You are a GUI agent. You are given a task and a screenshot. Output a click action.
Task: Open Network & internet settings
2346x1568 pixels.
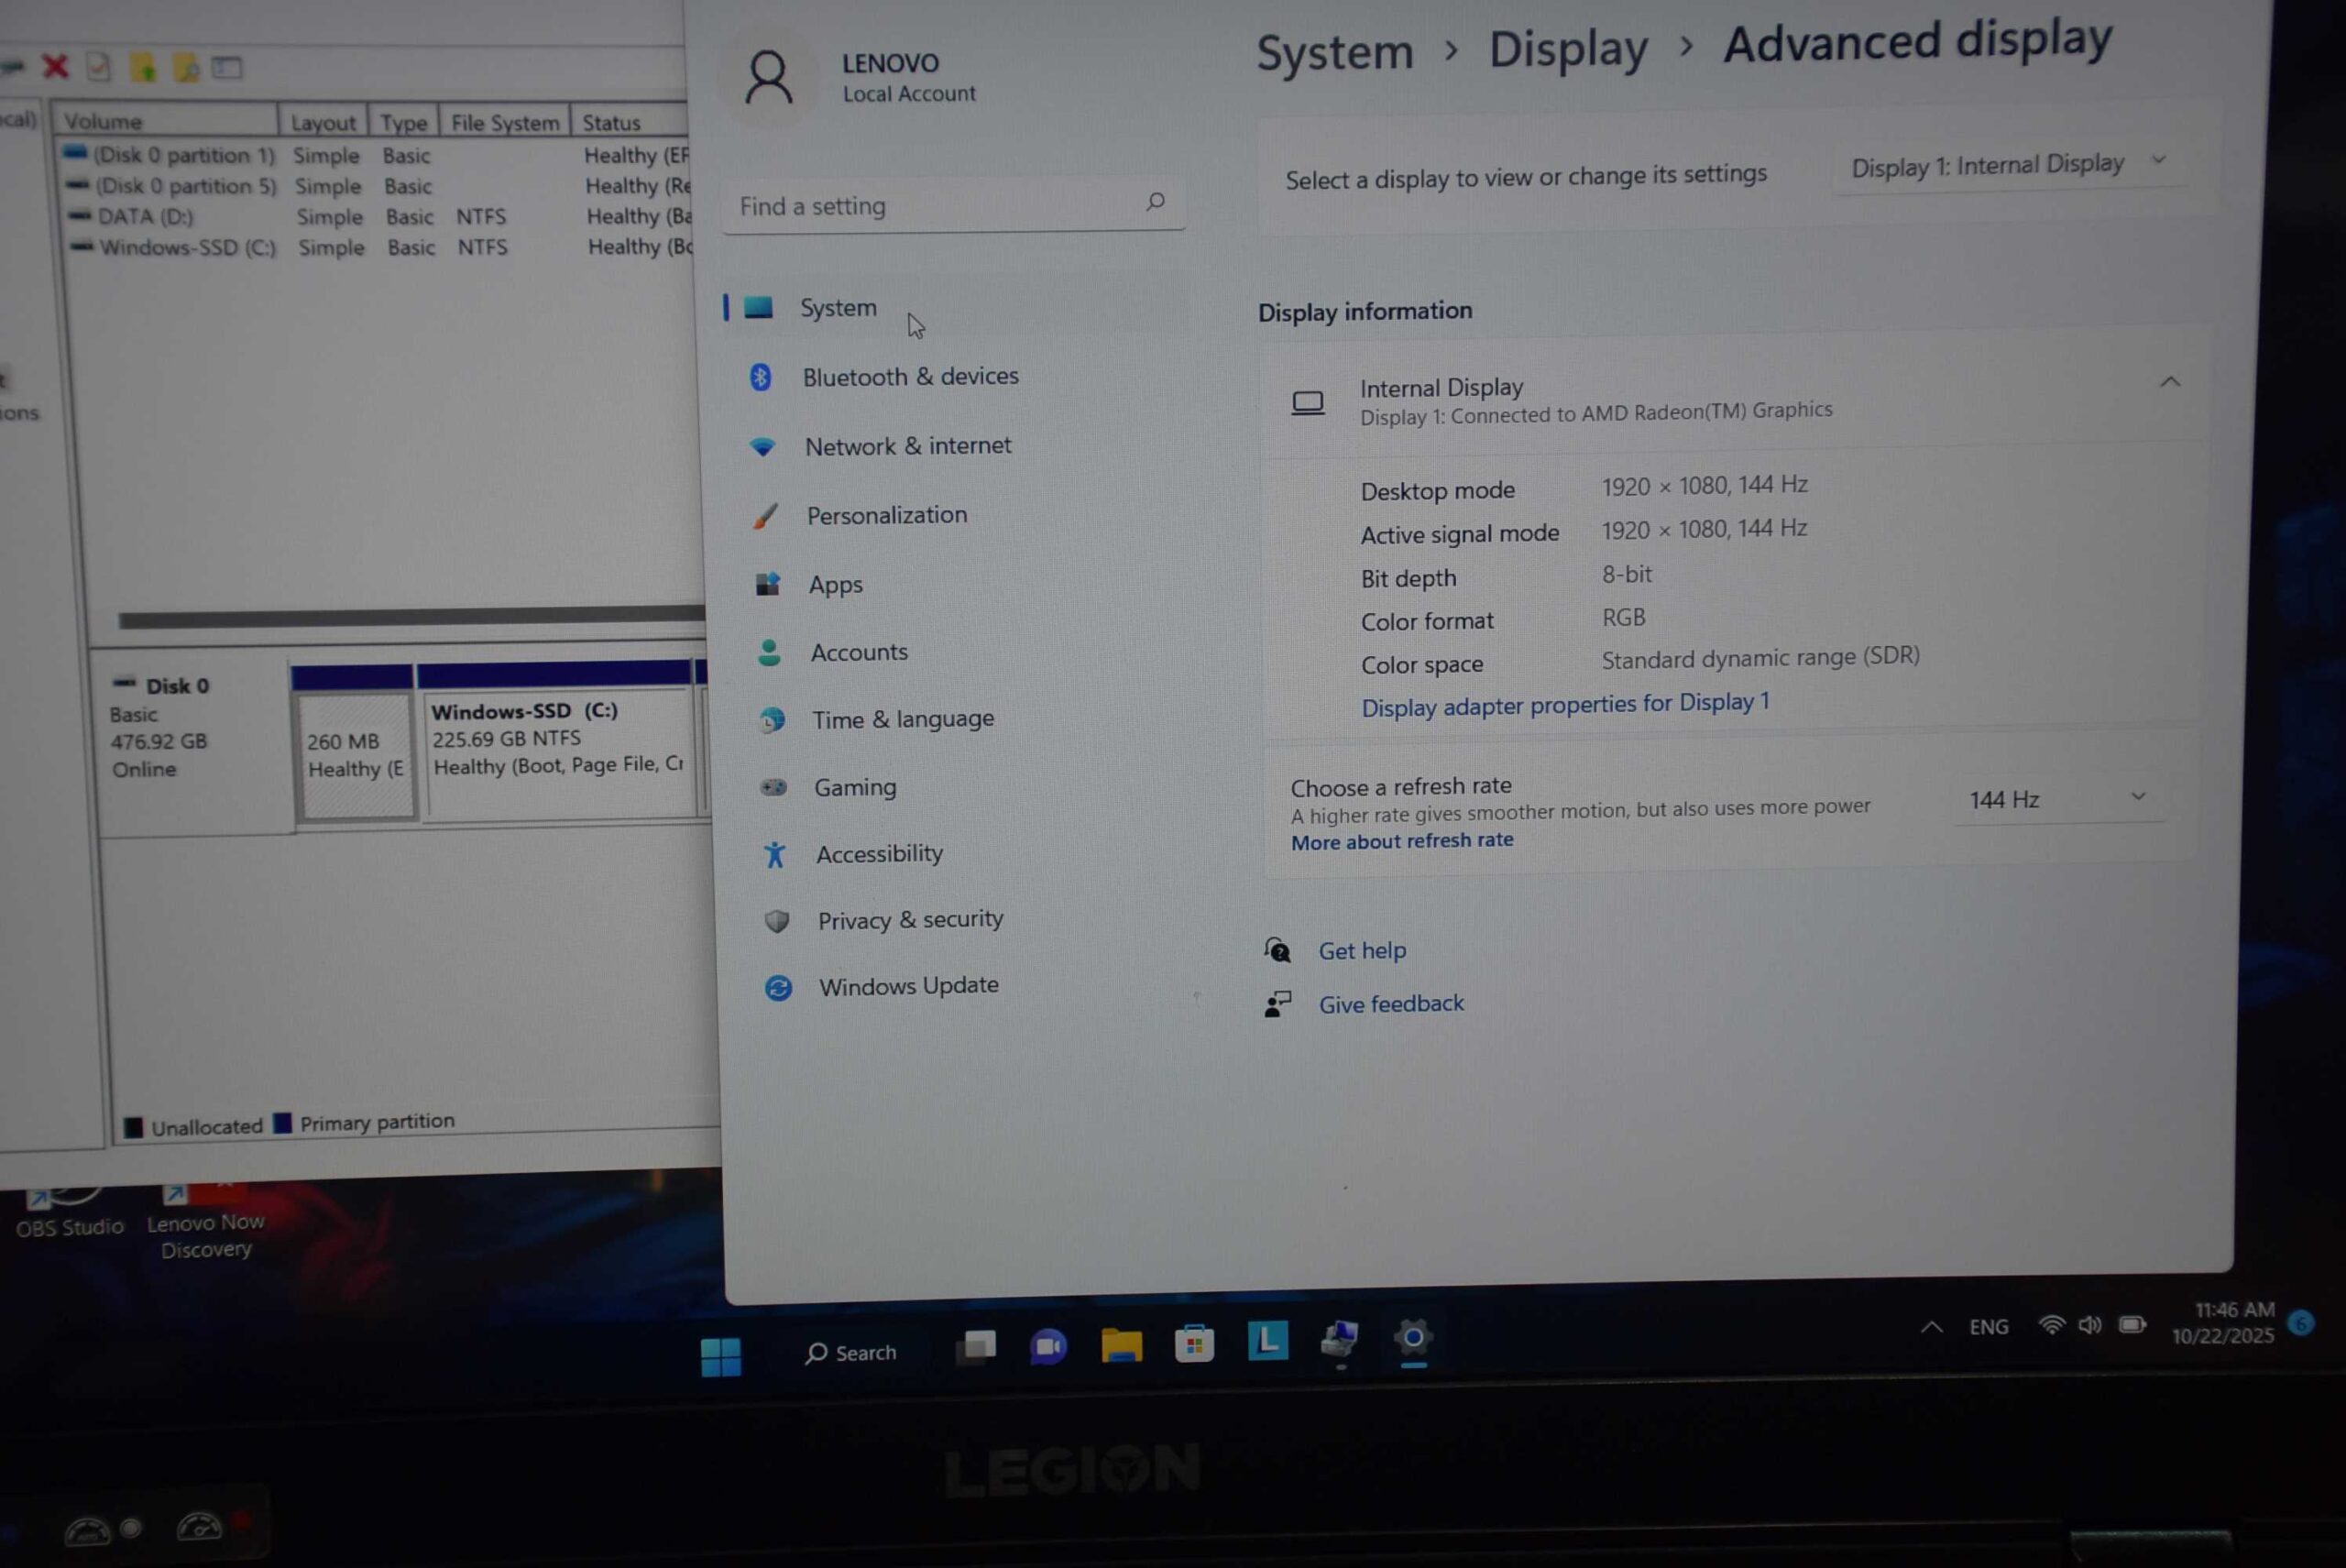tap(907, 446)
